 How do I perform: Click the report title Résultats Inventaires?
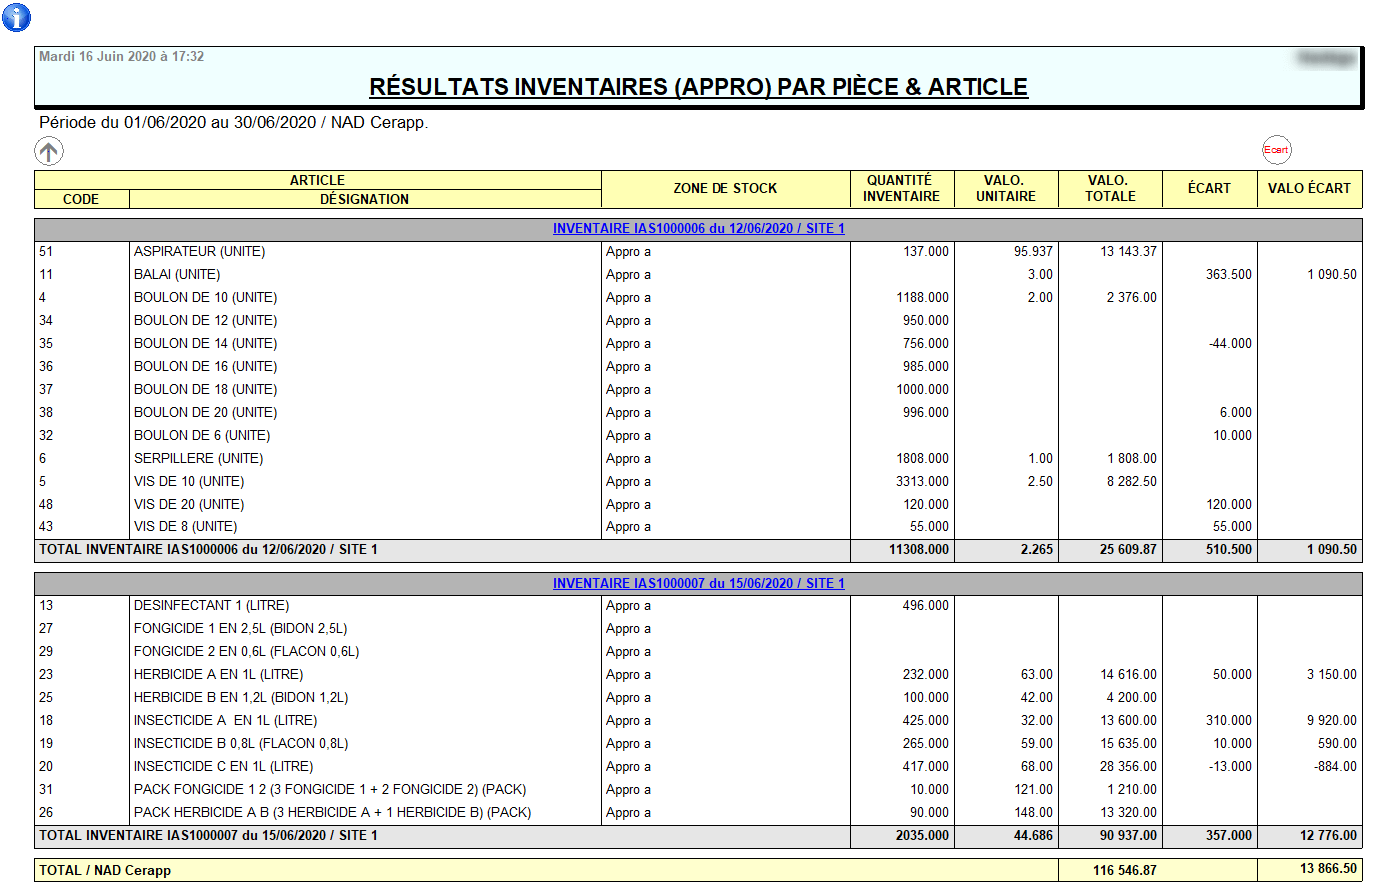tap(698, 87)
